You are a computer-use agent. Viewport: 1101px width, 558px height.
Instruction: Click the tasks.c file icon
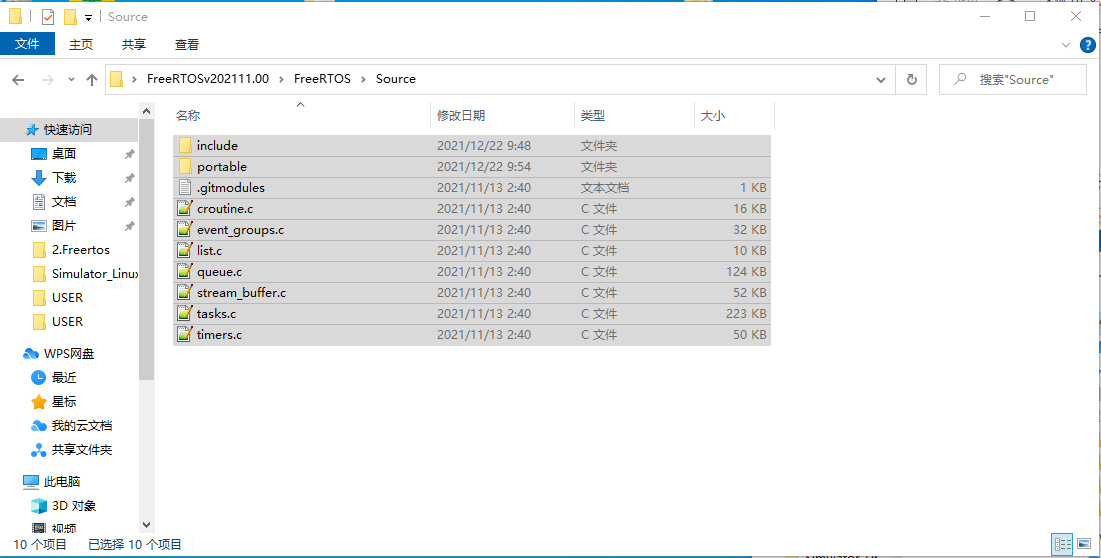(185, 314)
